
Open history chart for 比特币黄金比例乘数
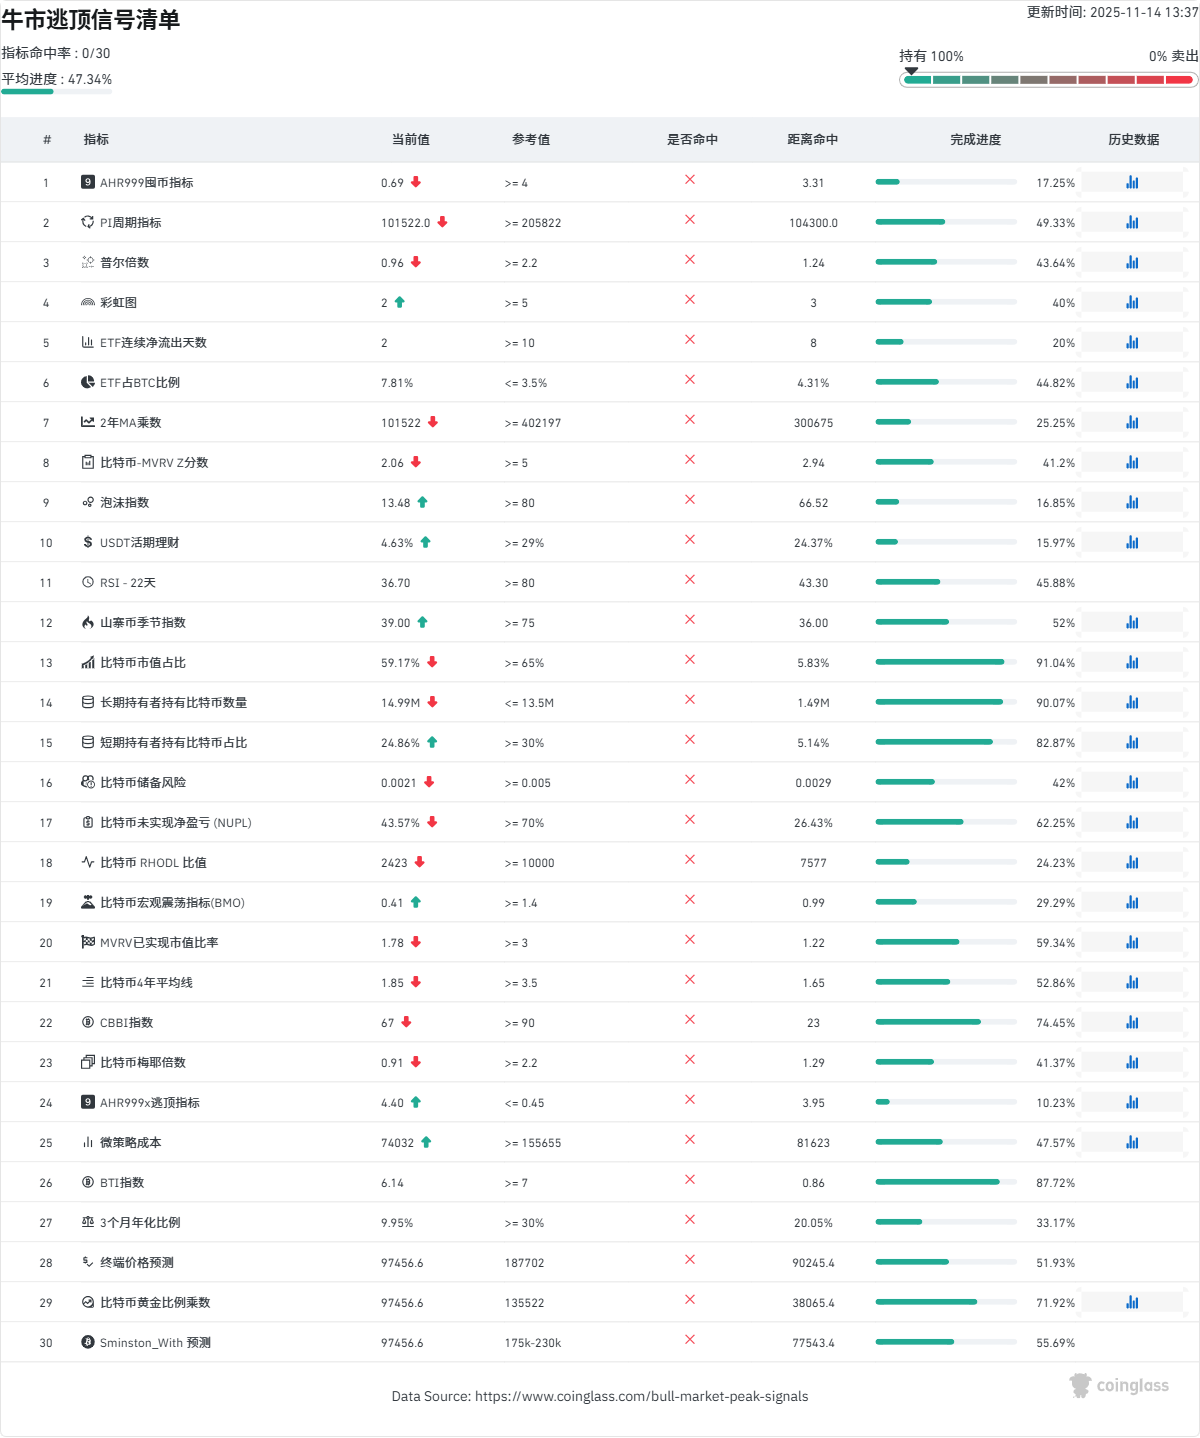click(1132, 1302)
